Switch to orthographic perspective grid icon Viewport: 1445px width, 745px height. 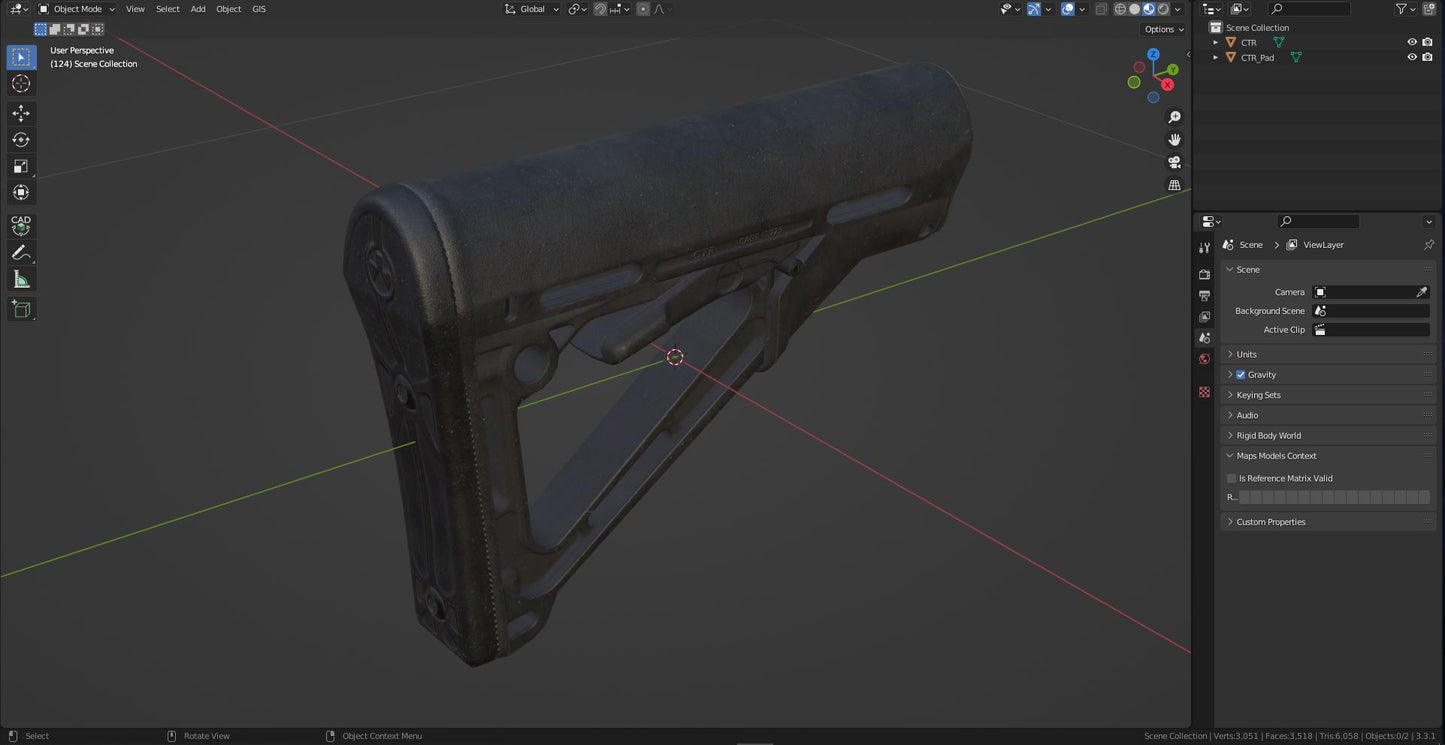pyautogui.click(x=1174, y=185)
